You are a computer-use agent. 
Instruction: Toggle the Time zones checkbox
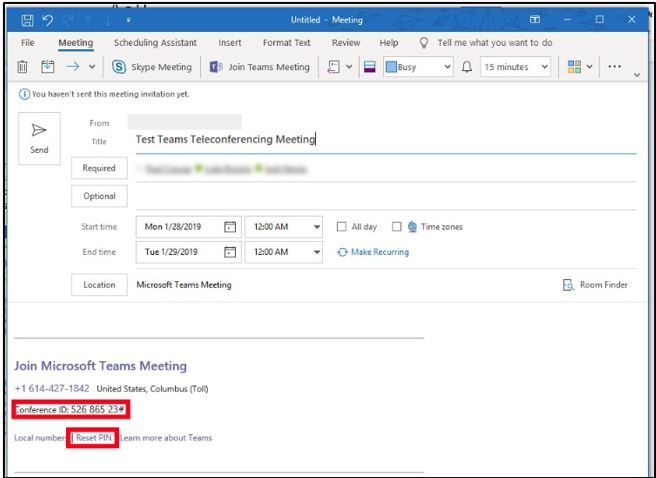pos(397,226)
